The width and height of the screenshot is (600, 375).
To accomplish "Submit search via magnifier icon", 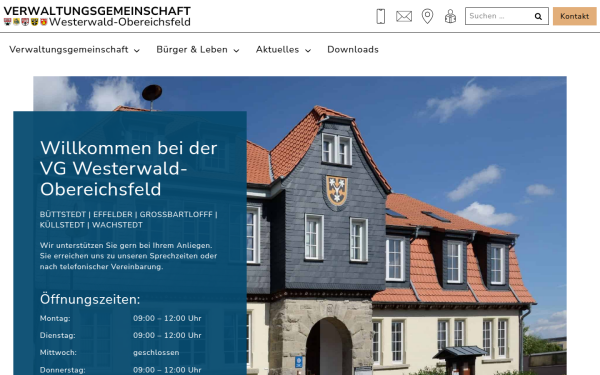I will (x=538, y=16).
